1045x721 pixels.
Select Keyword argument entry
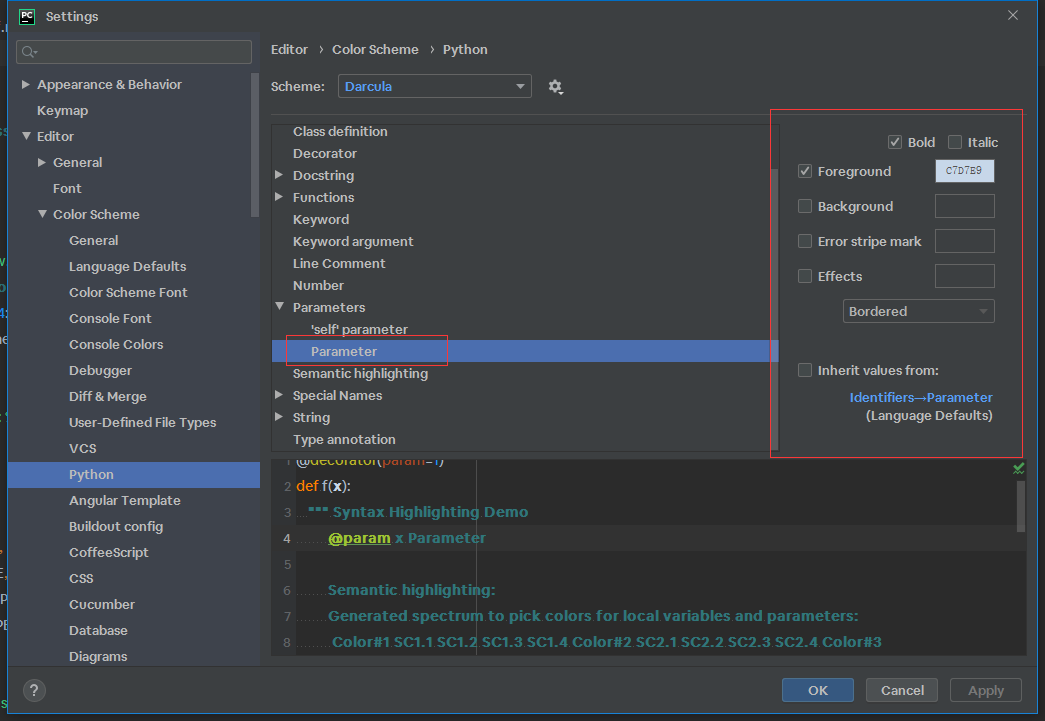pos(353,241)
